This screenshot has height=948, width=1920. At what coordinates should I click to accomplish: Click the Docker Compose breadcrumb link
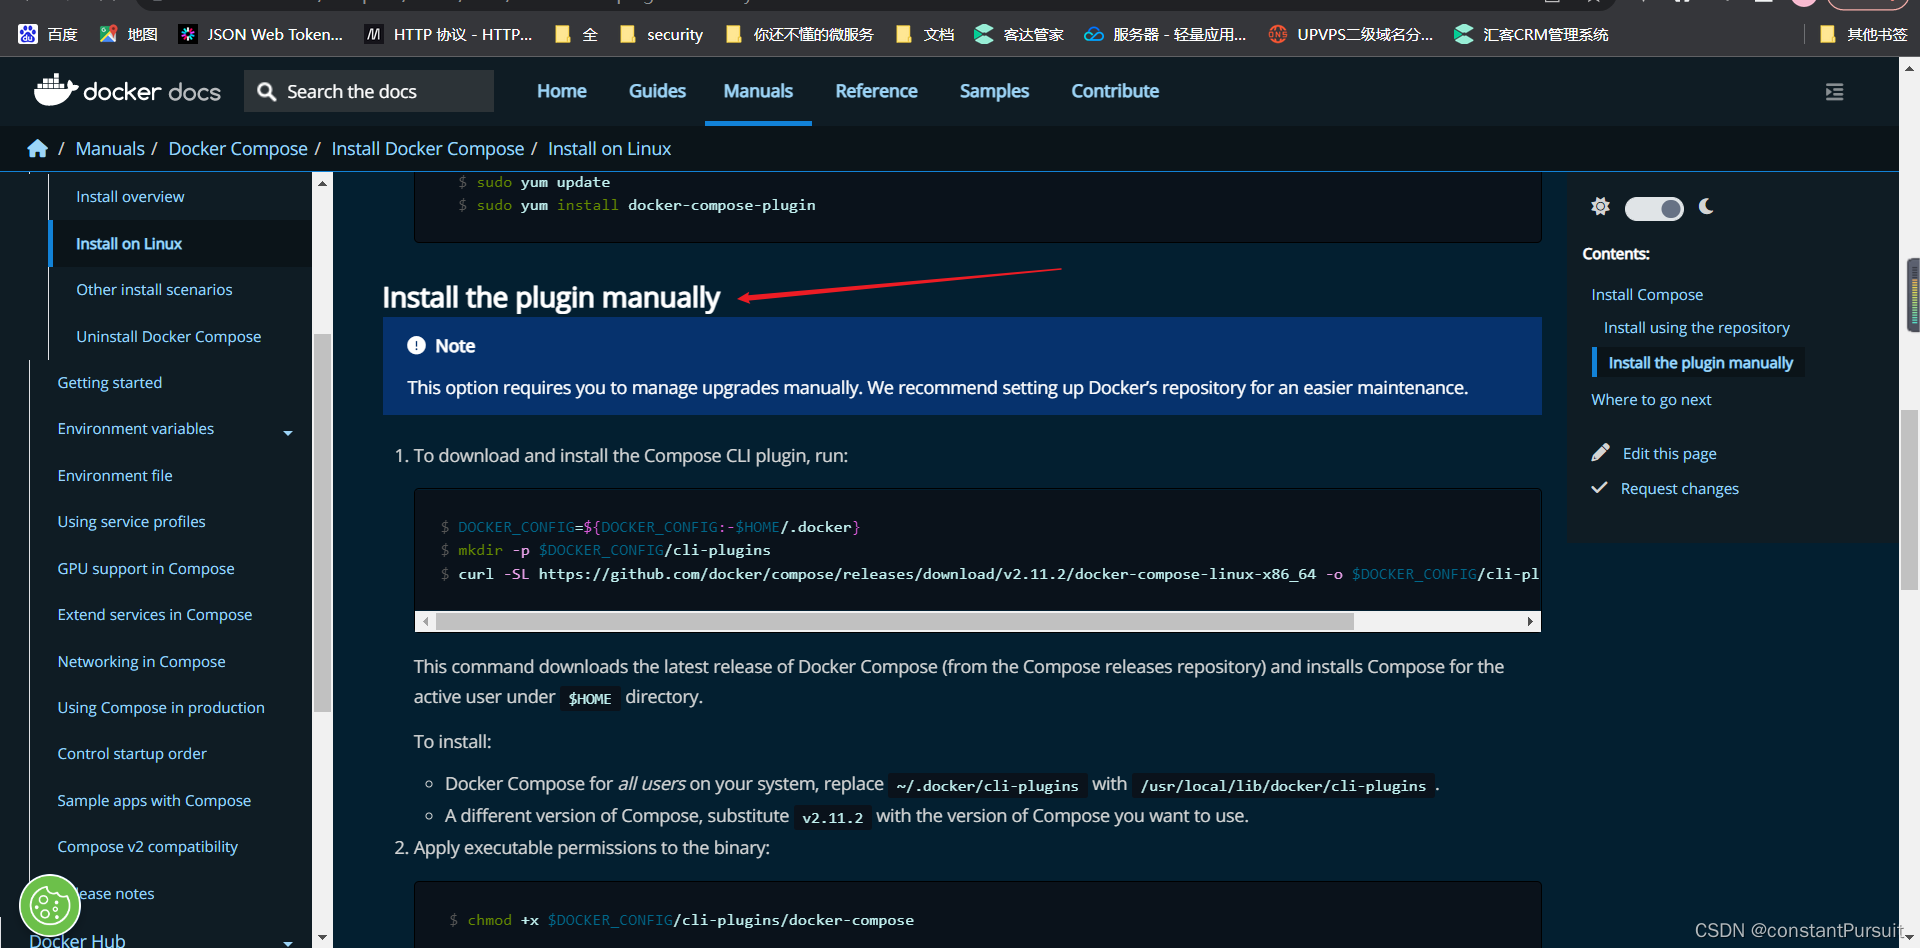238,149
